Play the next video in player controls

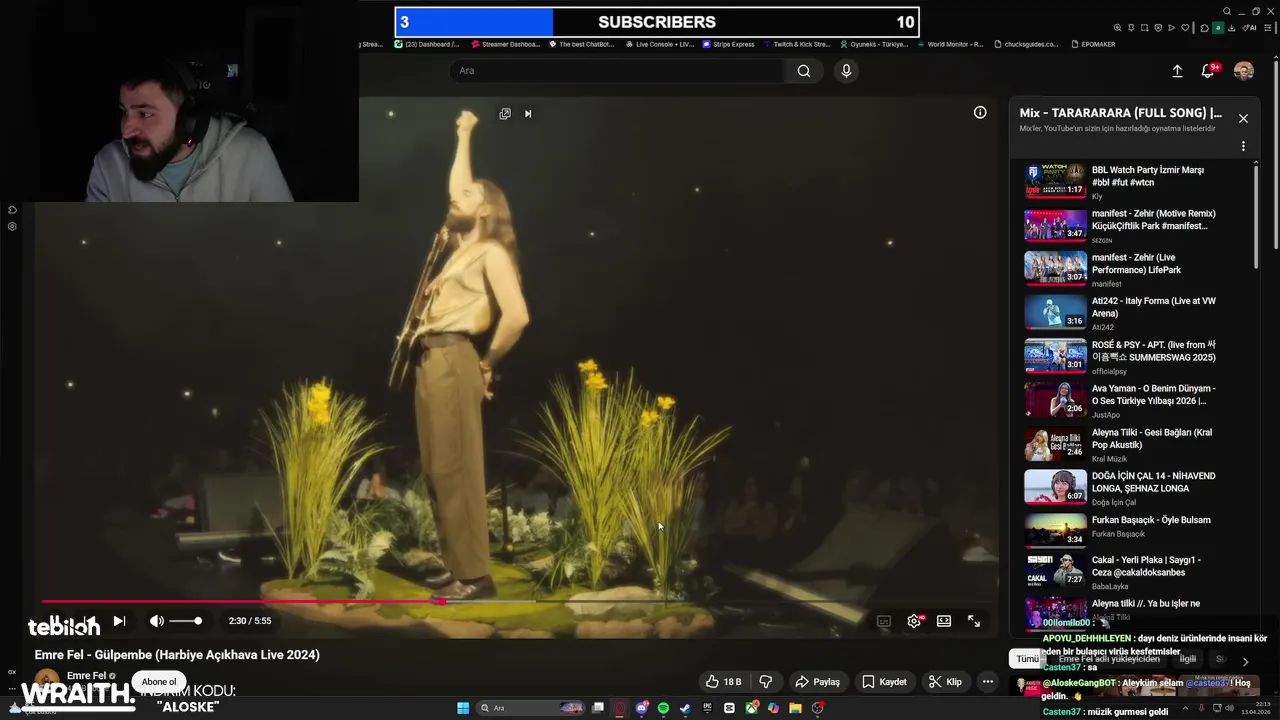tap(119, 621)
